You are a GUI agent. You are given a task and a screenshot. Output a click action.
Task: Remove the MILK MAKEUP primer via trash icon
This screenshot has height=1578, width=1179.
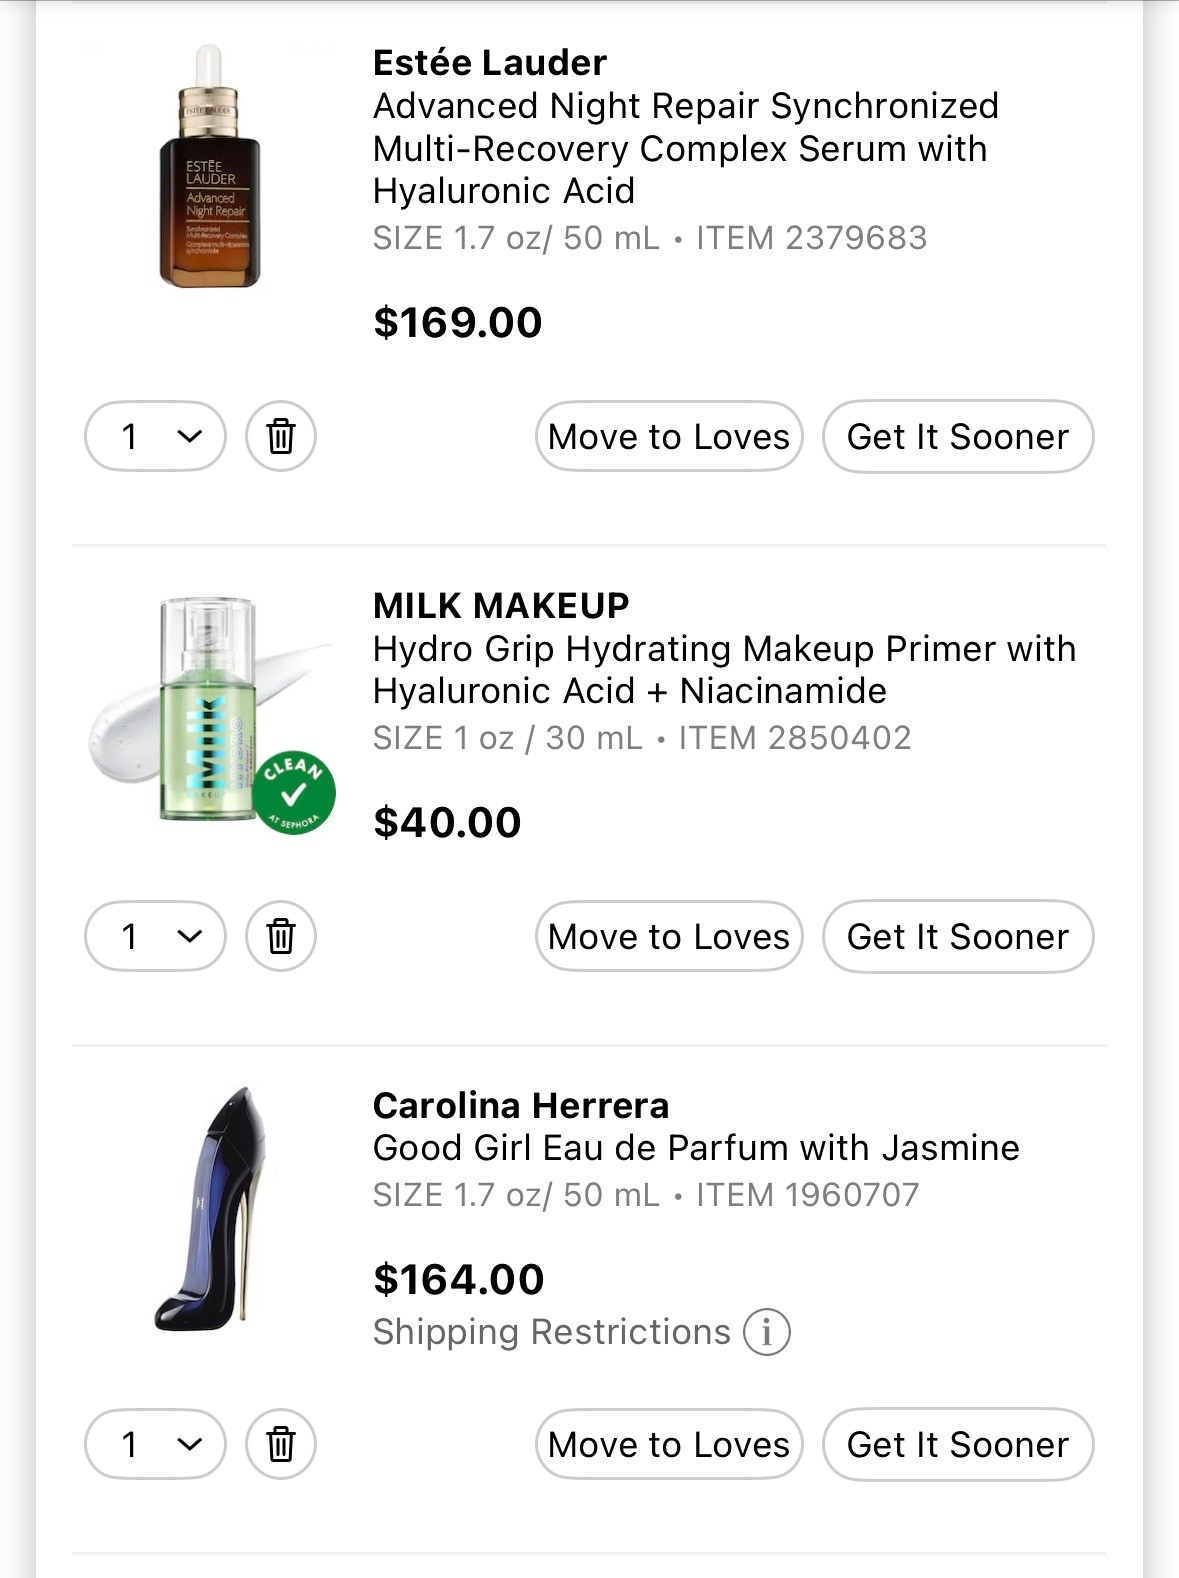[x=281, y=937]
